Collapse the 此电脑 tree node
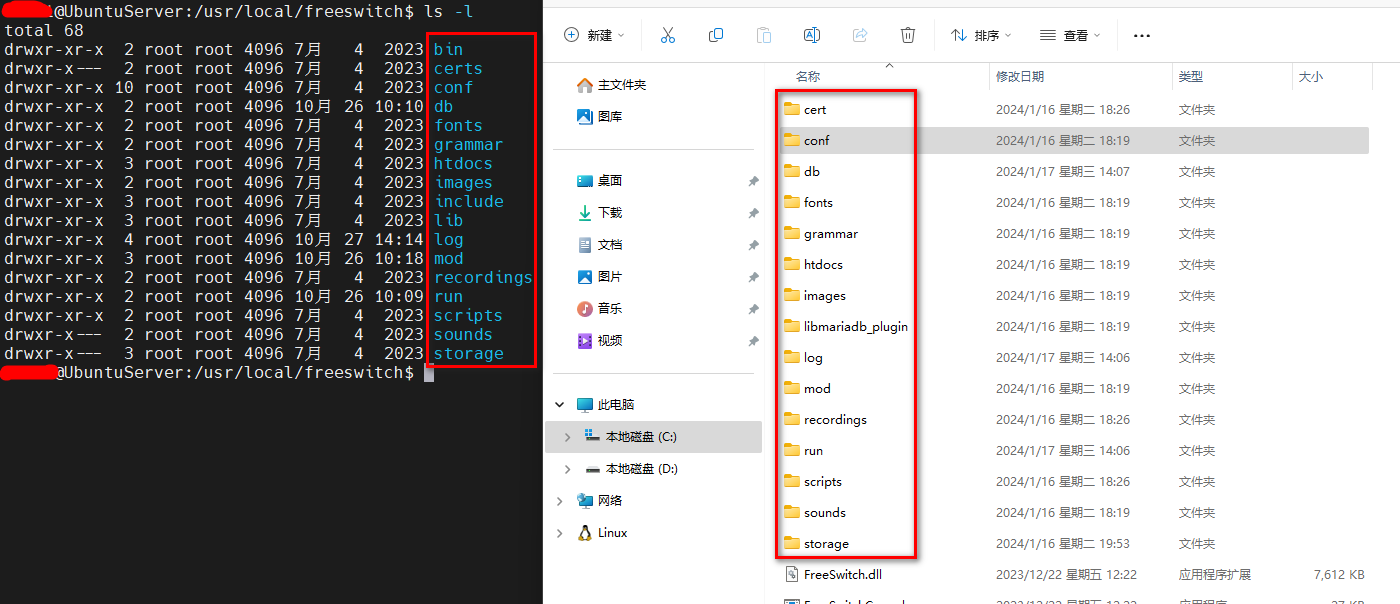 tap(559, 405)
